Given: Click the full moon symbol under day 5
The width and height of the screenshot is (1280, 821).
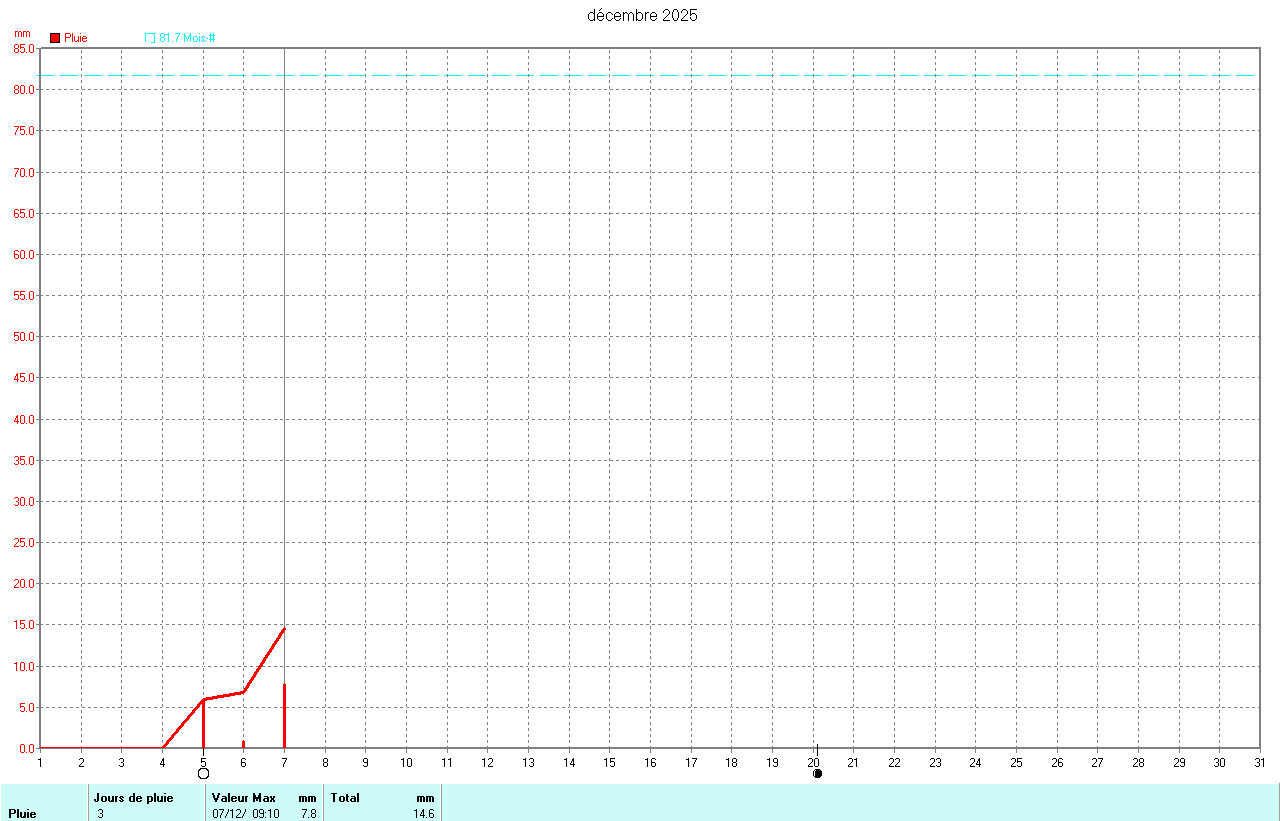Looking at the screenshot, I should pyautogui.click(x=204, y=773).
